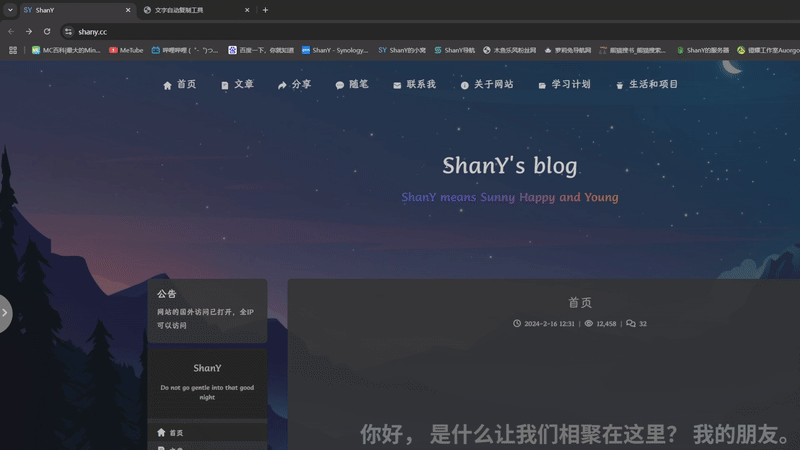
Task: Click the address bar showing shany.cc
Action: point(300,31)
